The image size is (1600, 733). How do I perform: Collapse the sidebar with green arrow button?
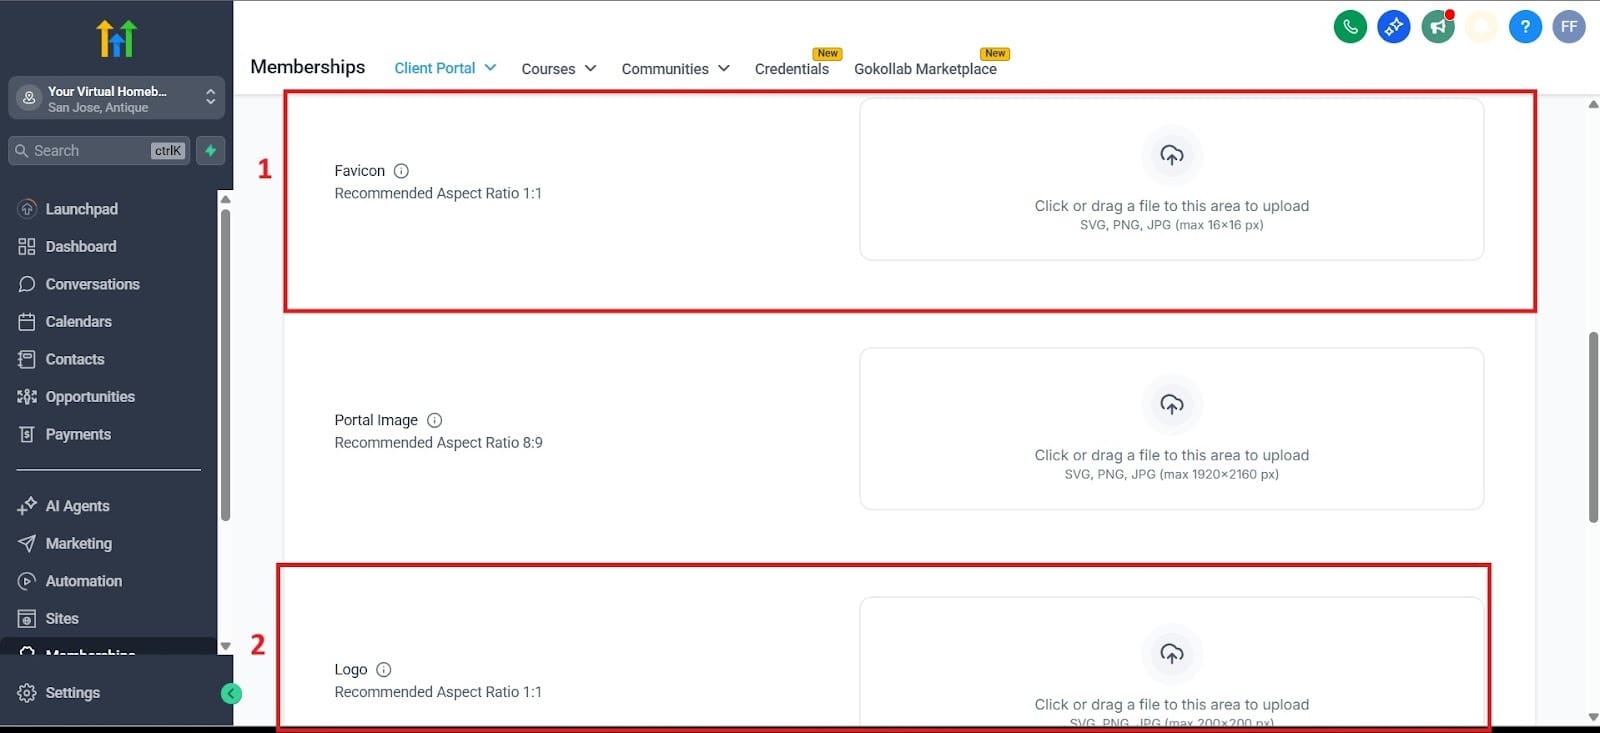point(231,693)
